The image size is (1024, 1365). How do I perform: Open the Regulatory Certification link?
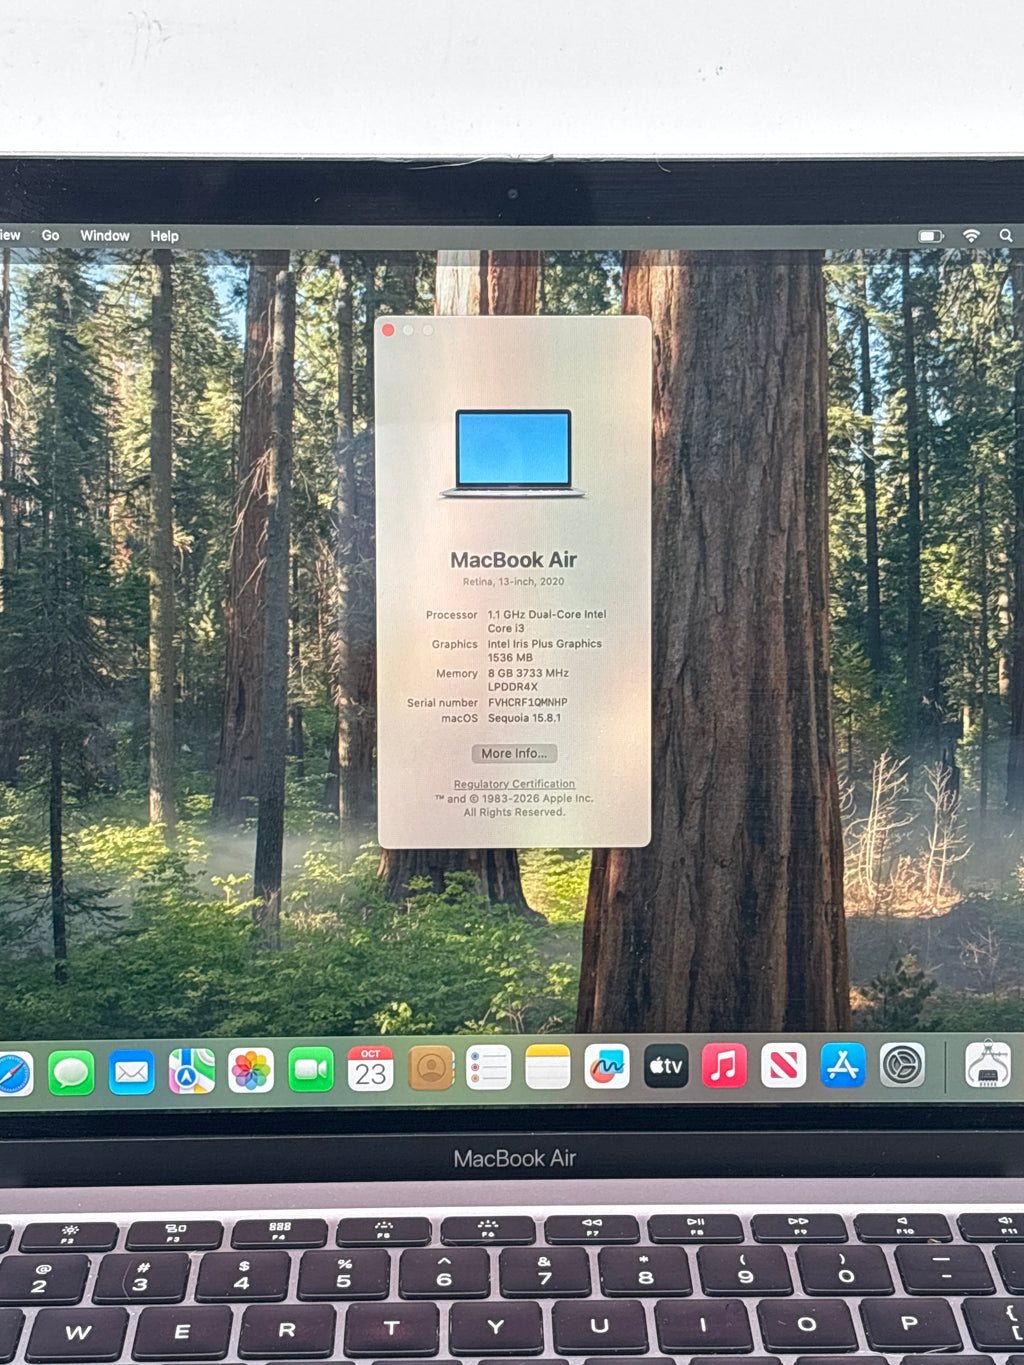(514, 784)
